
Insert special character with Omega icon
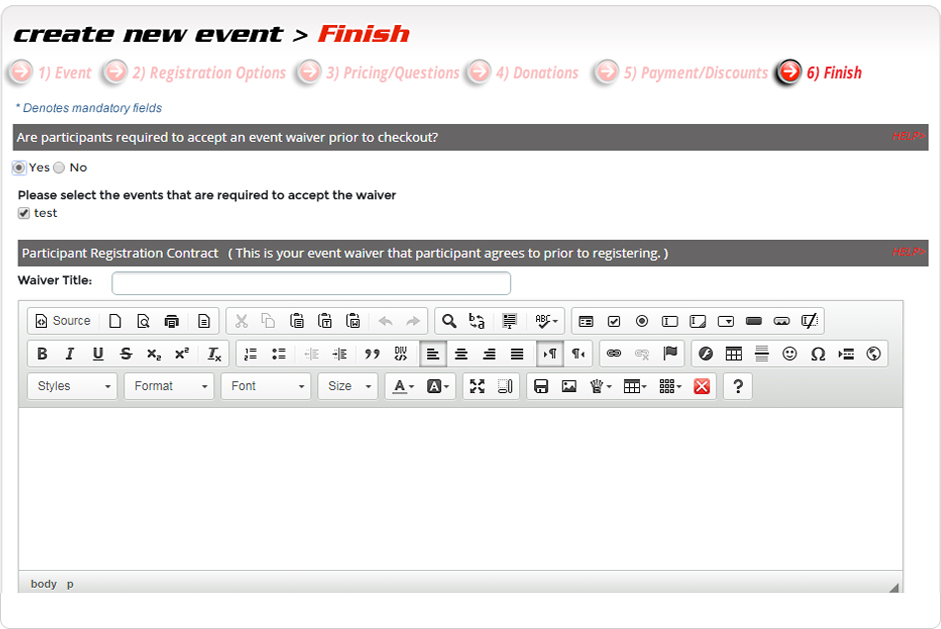[818, 354]
